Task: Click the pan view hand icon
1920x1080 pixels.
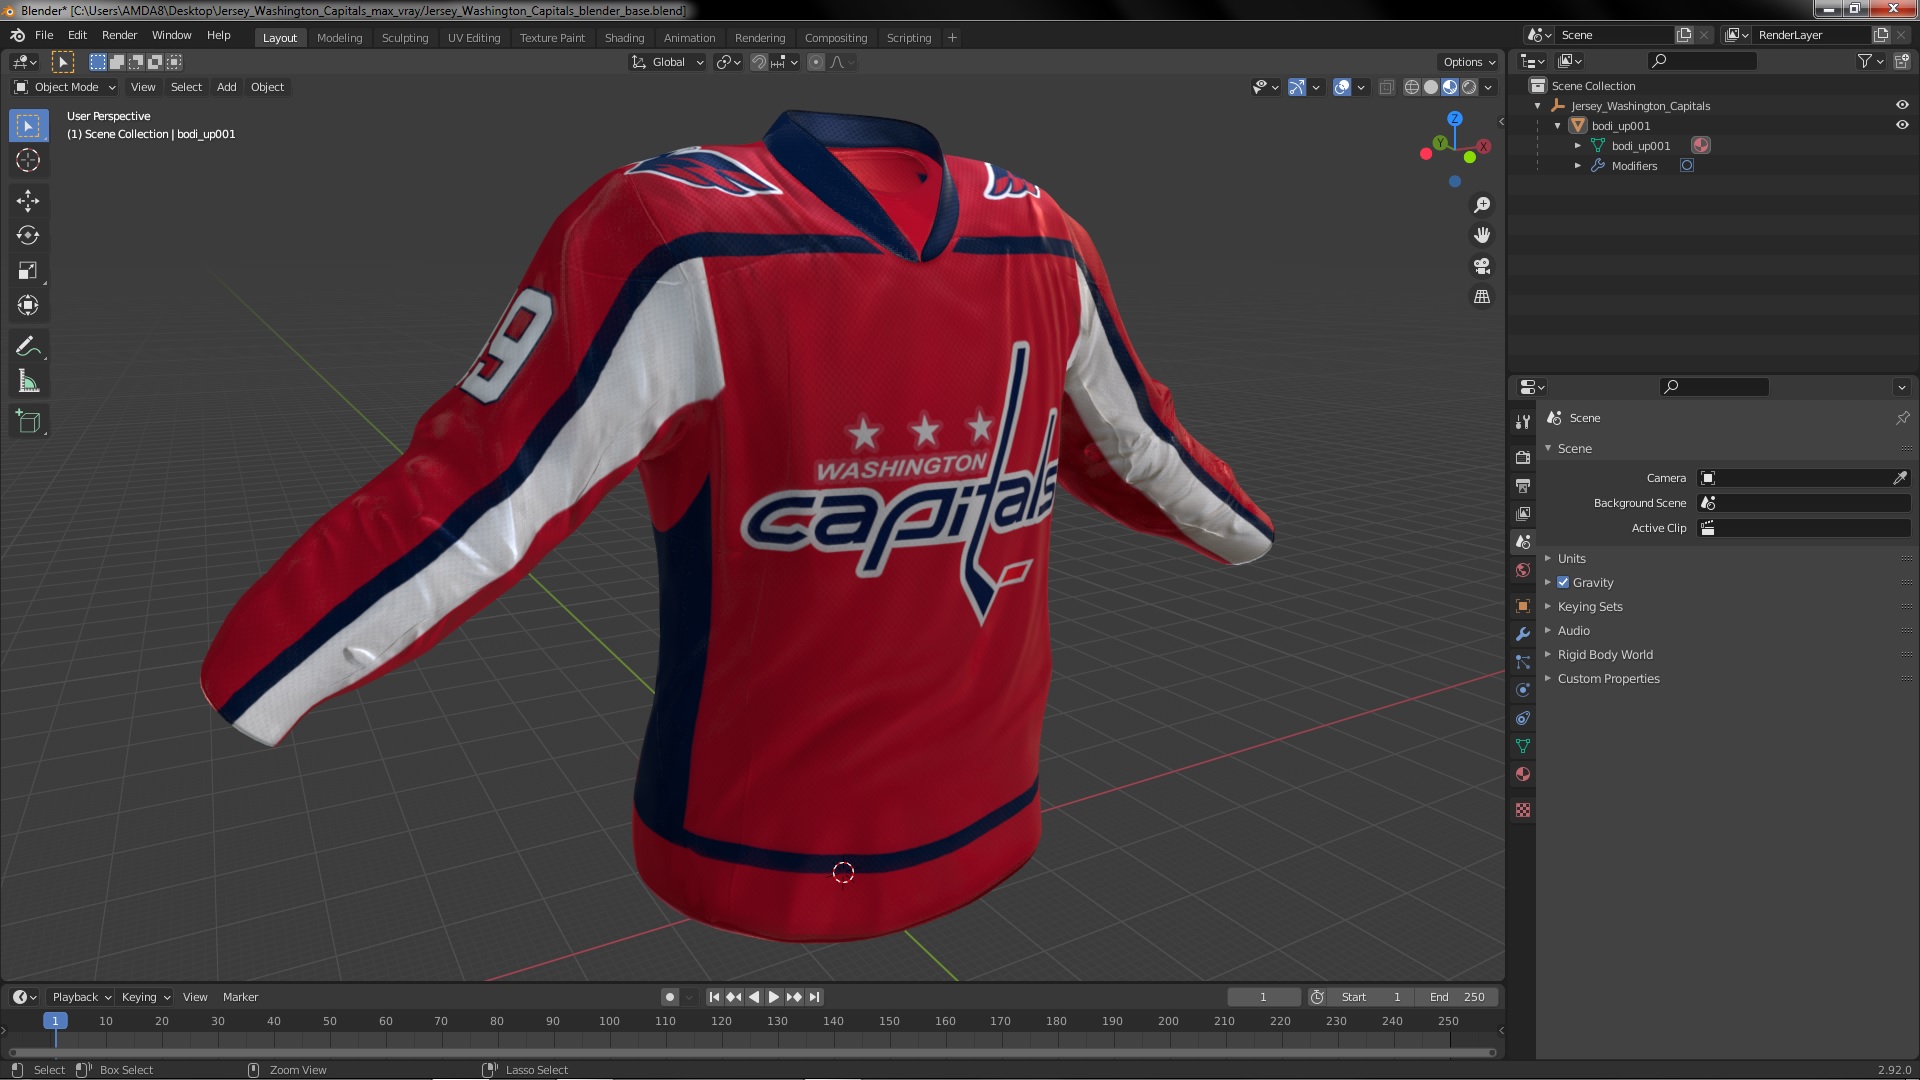Action: [1482, 235]
